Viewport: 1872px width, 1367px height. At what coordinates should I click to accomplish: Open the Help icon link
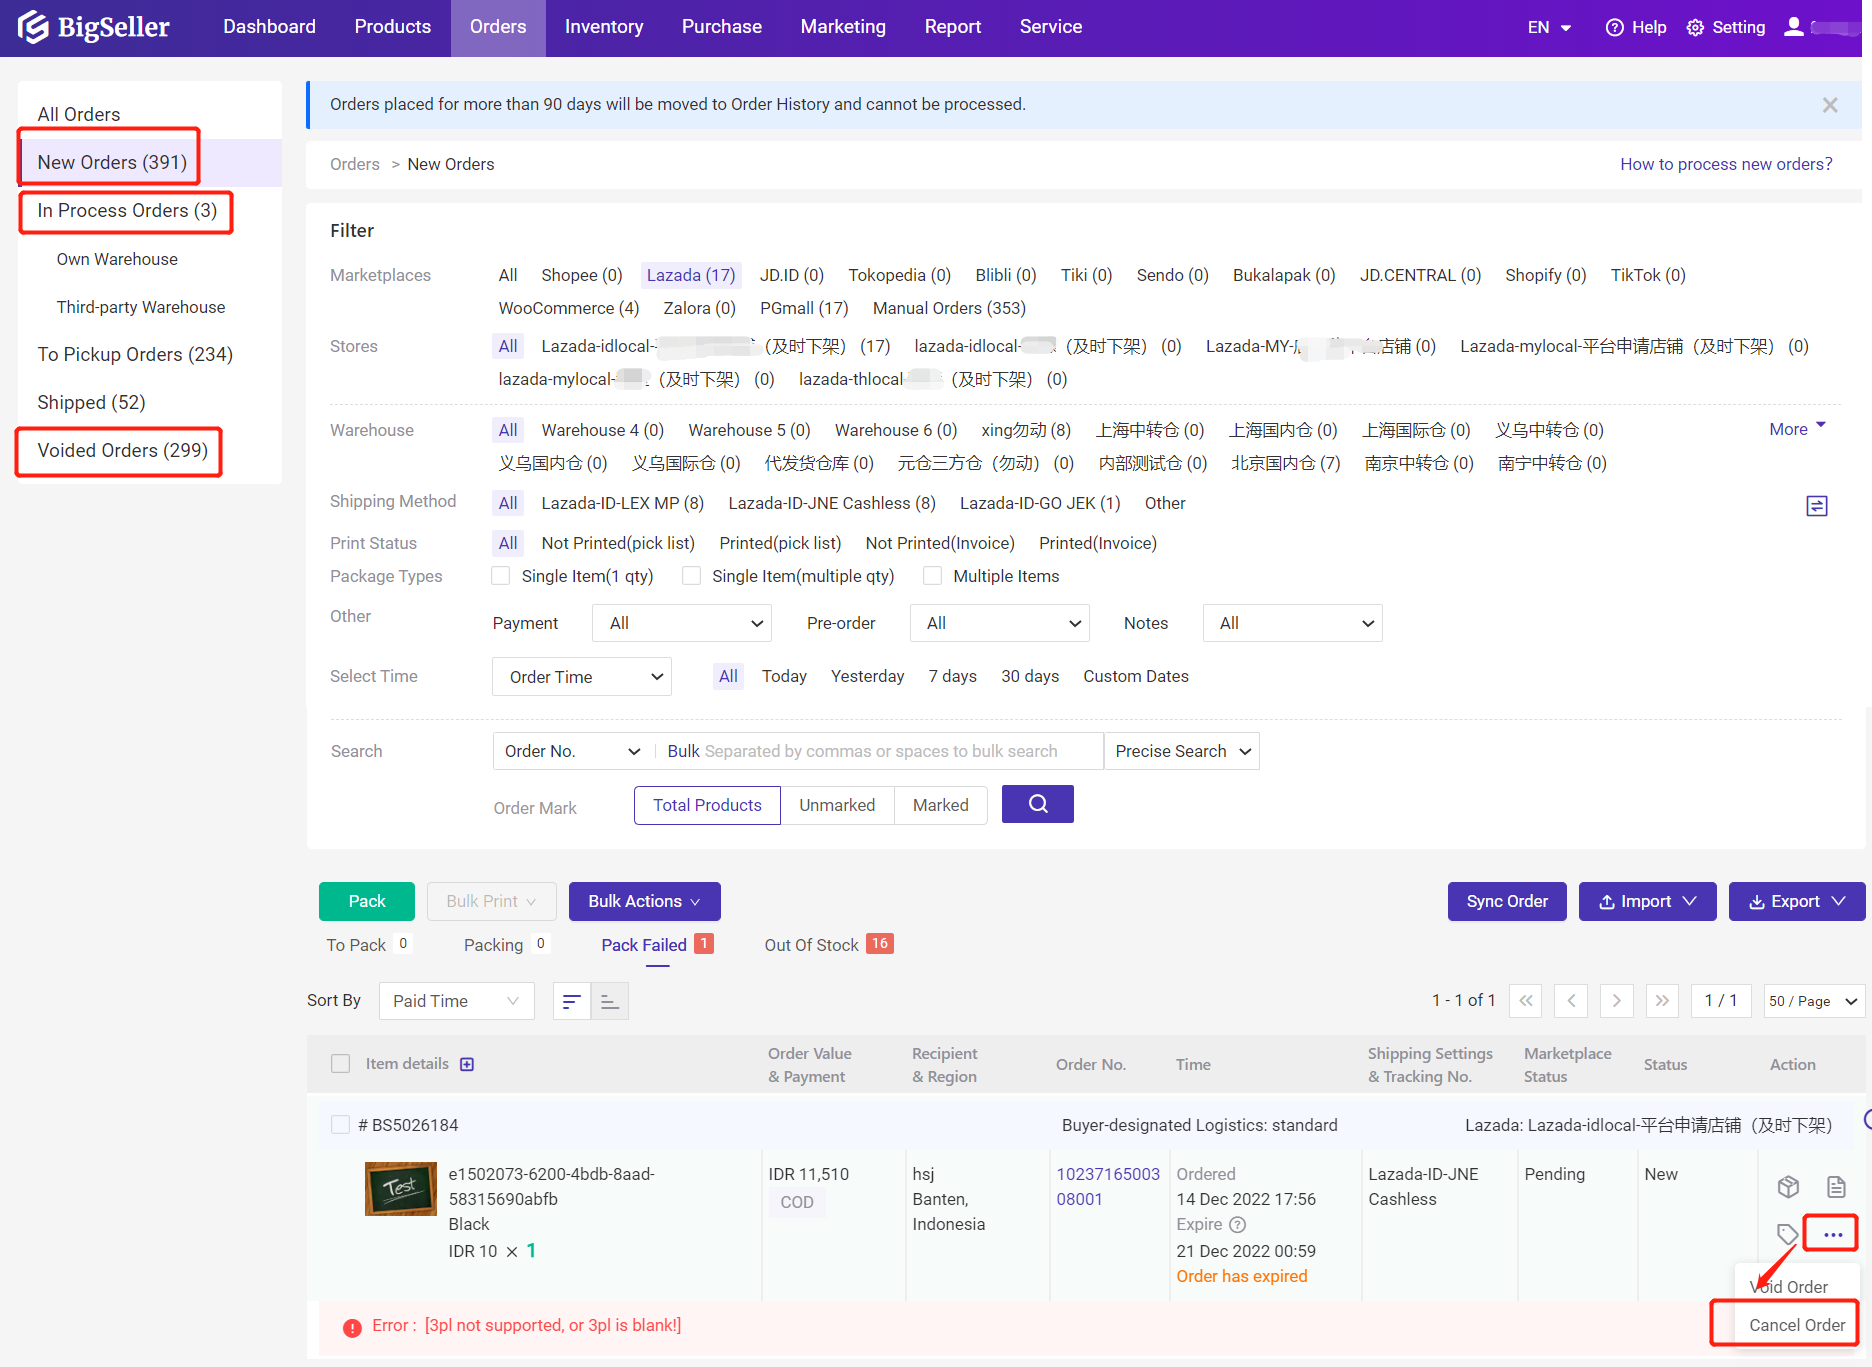pyautogui.click(x=1636, y=27)
